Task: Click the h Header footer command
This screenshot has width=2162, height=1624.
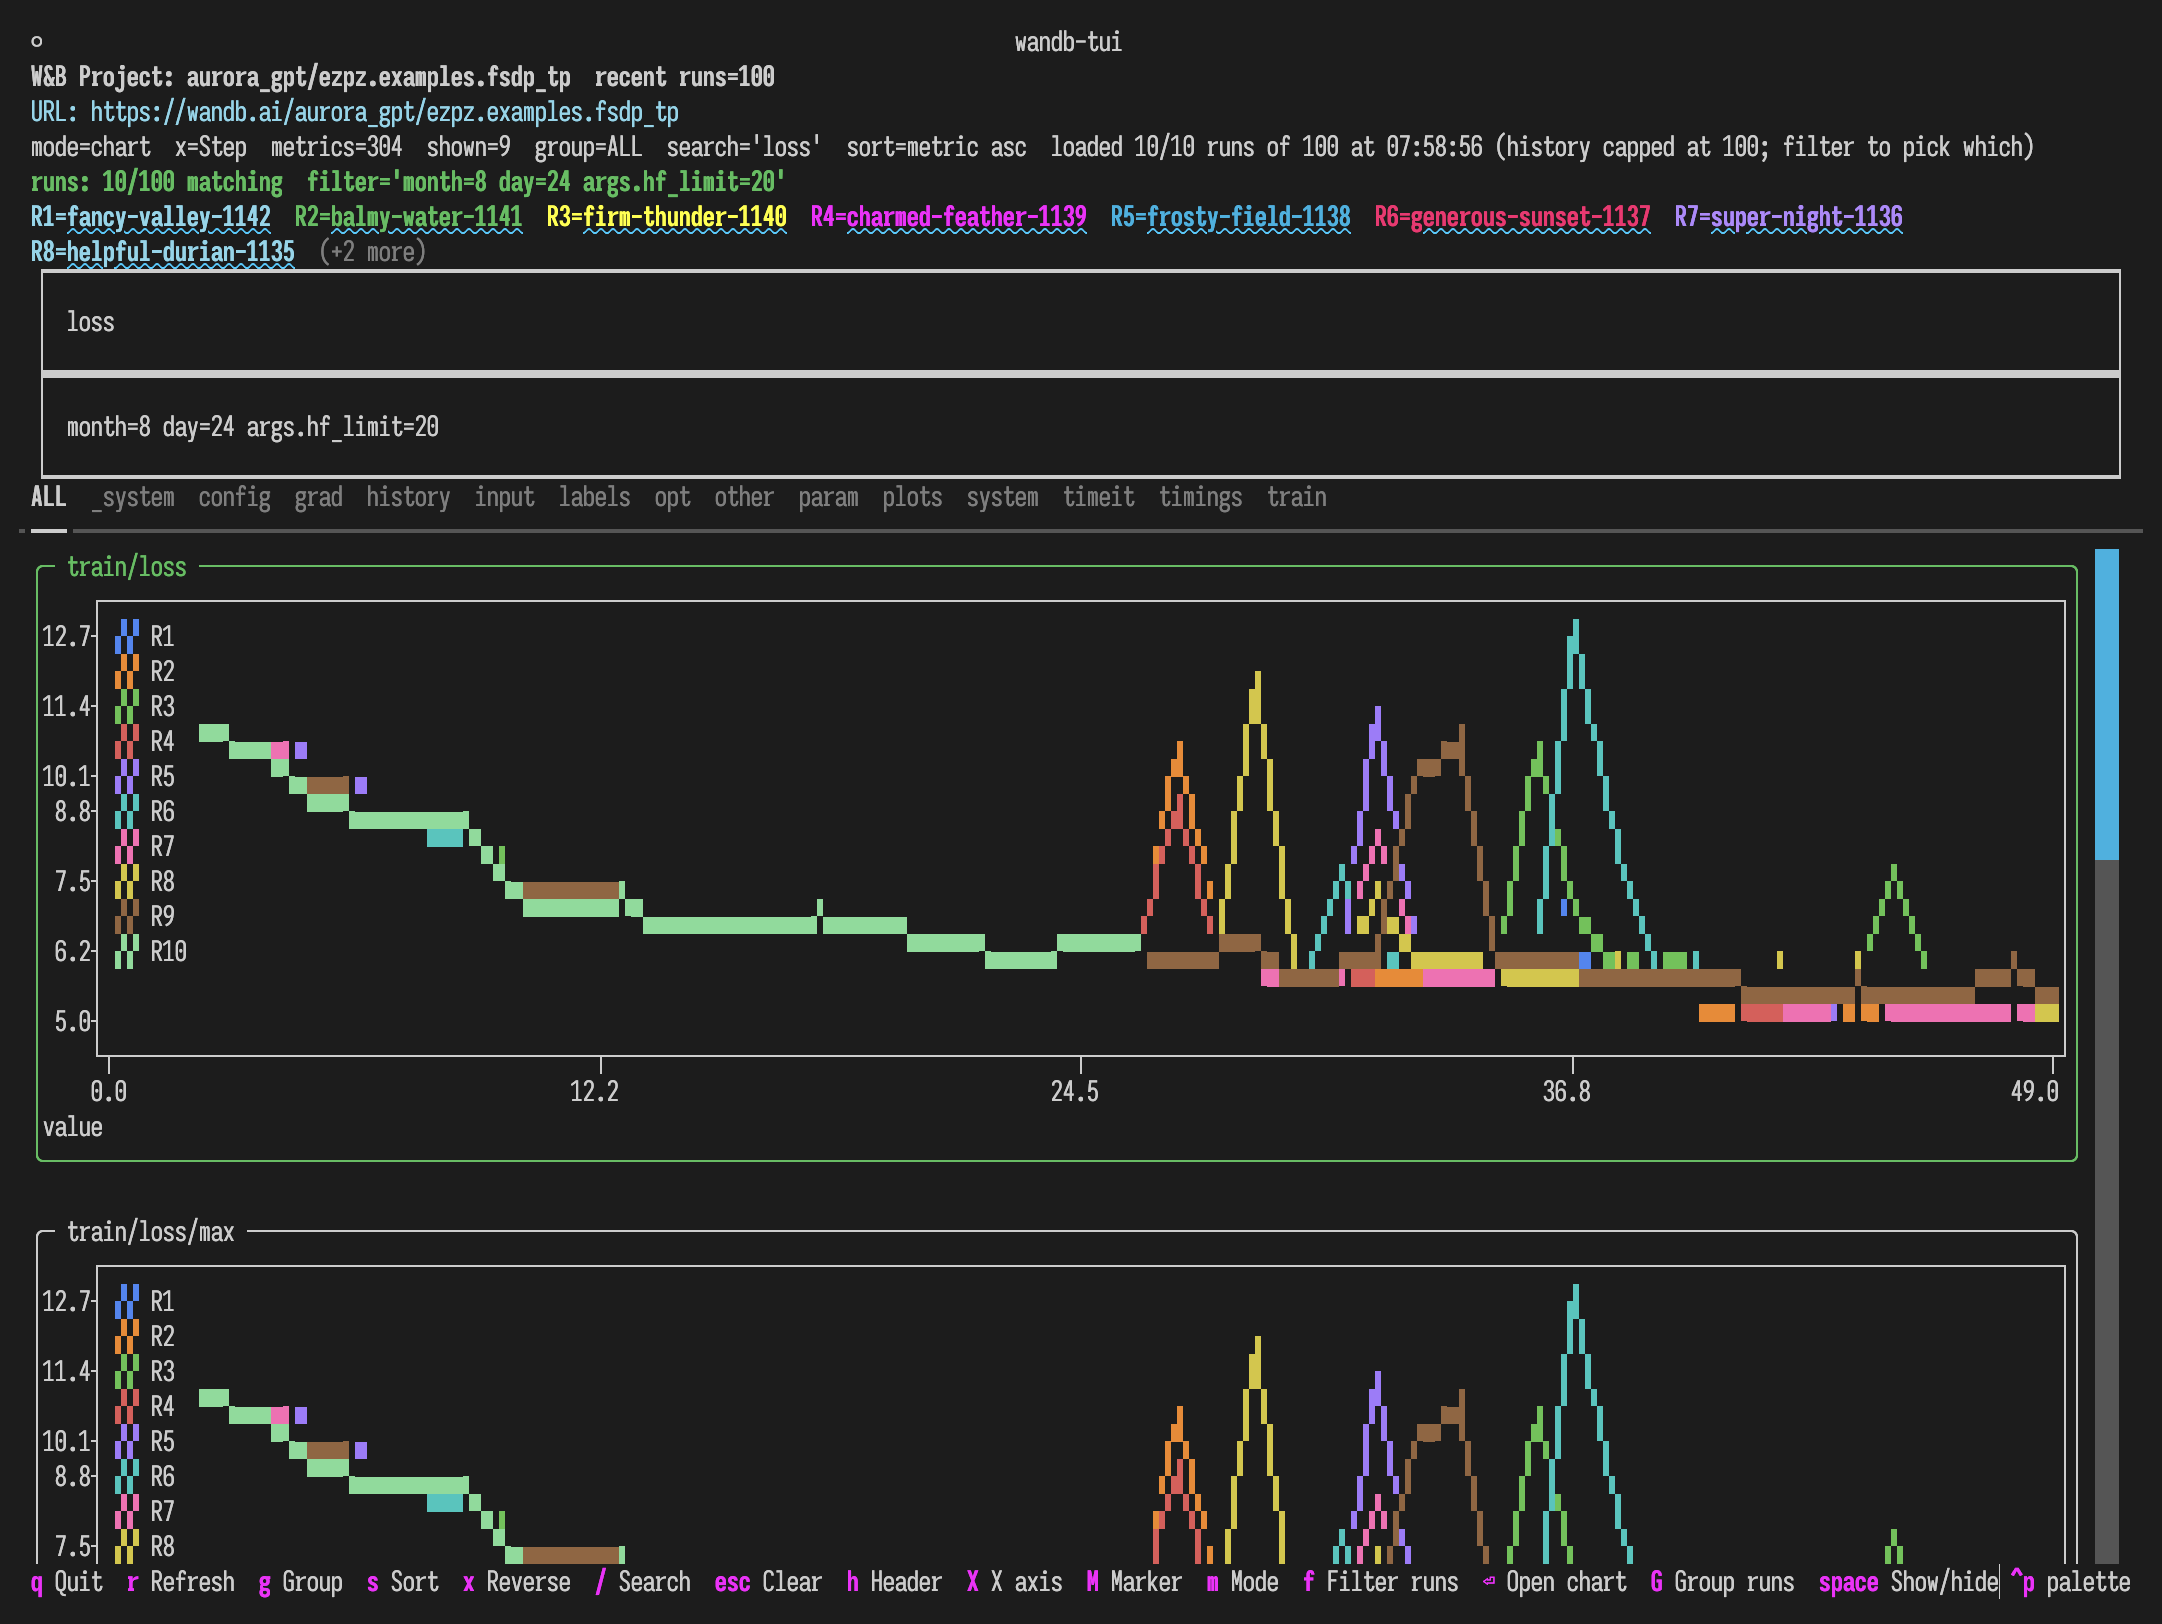Action: tap(894, 1582)
